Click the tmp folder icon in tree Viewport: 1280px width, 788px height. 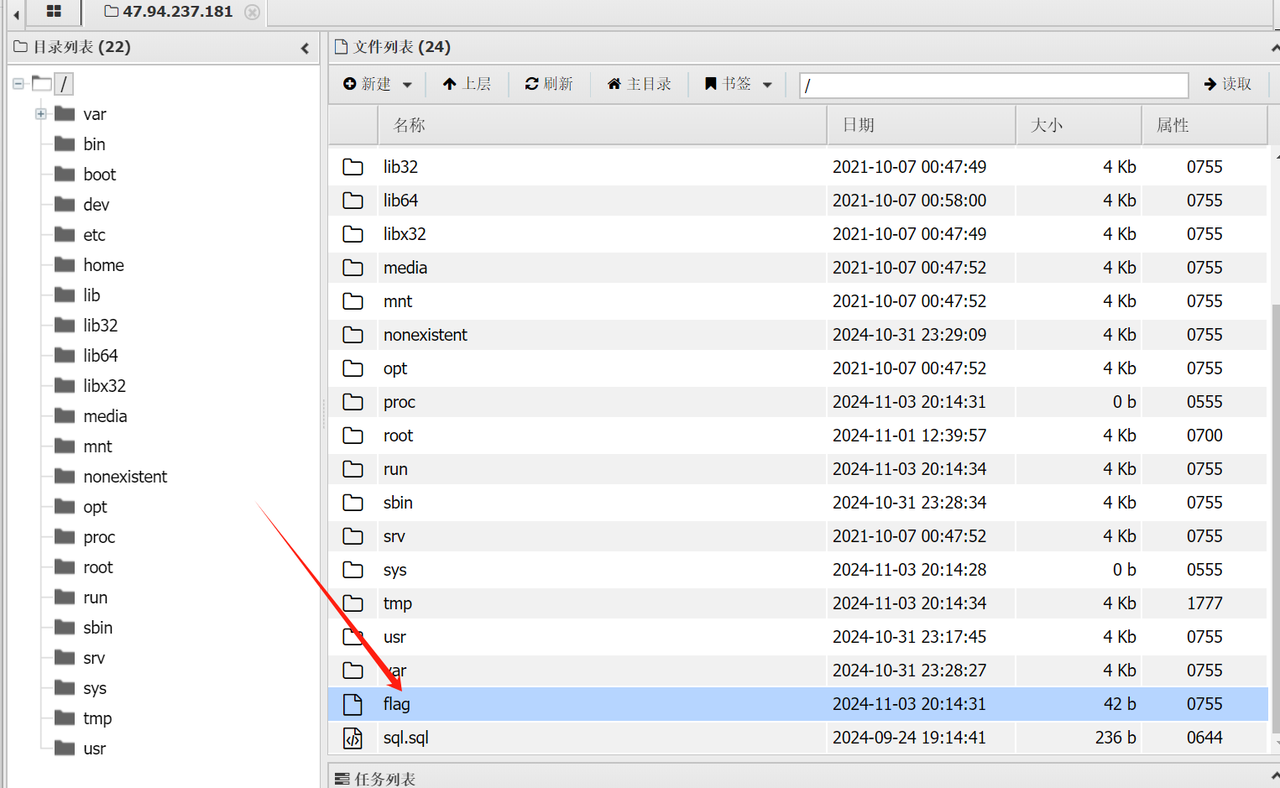[65, 717]
